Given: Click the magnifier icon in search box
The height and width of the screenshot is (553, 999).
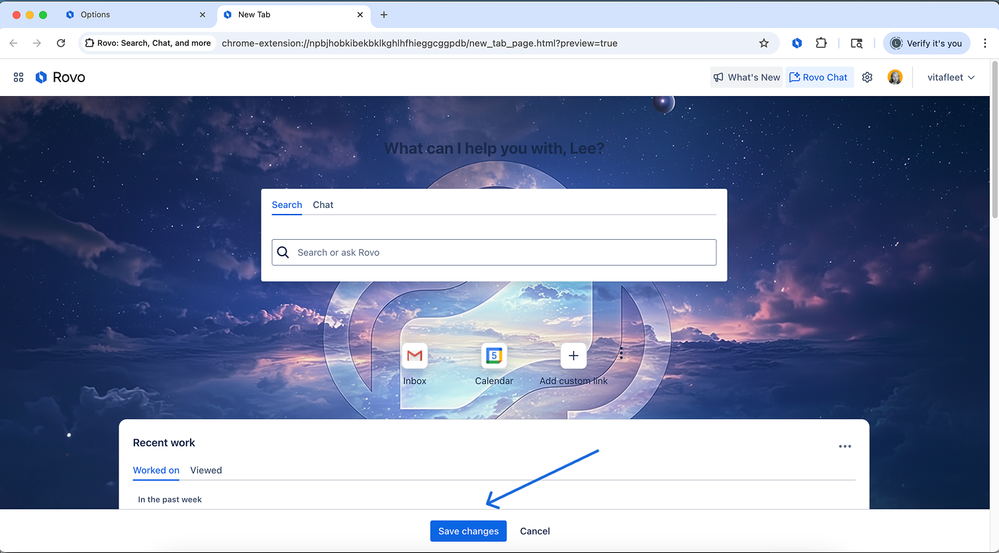Looking at the screenshot, I should [x=283, y=252].
